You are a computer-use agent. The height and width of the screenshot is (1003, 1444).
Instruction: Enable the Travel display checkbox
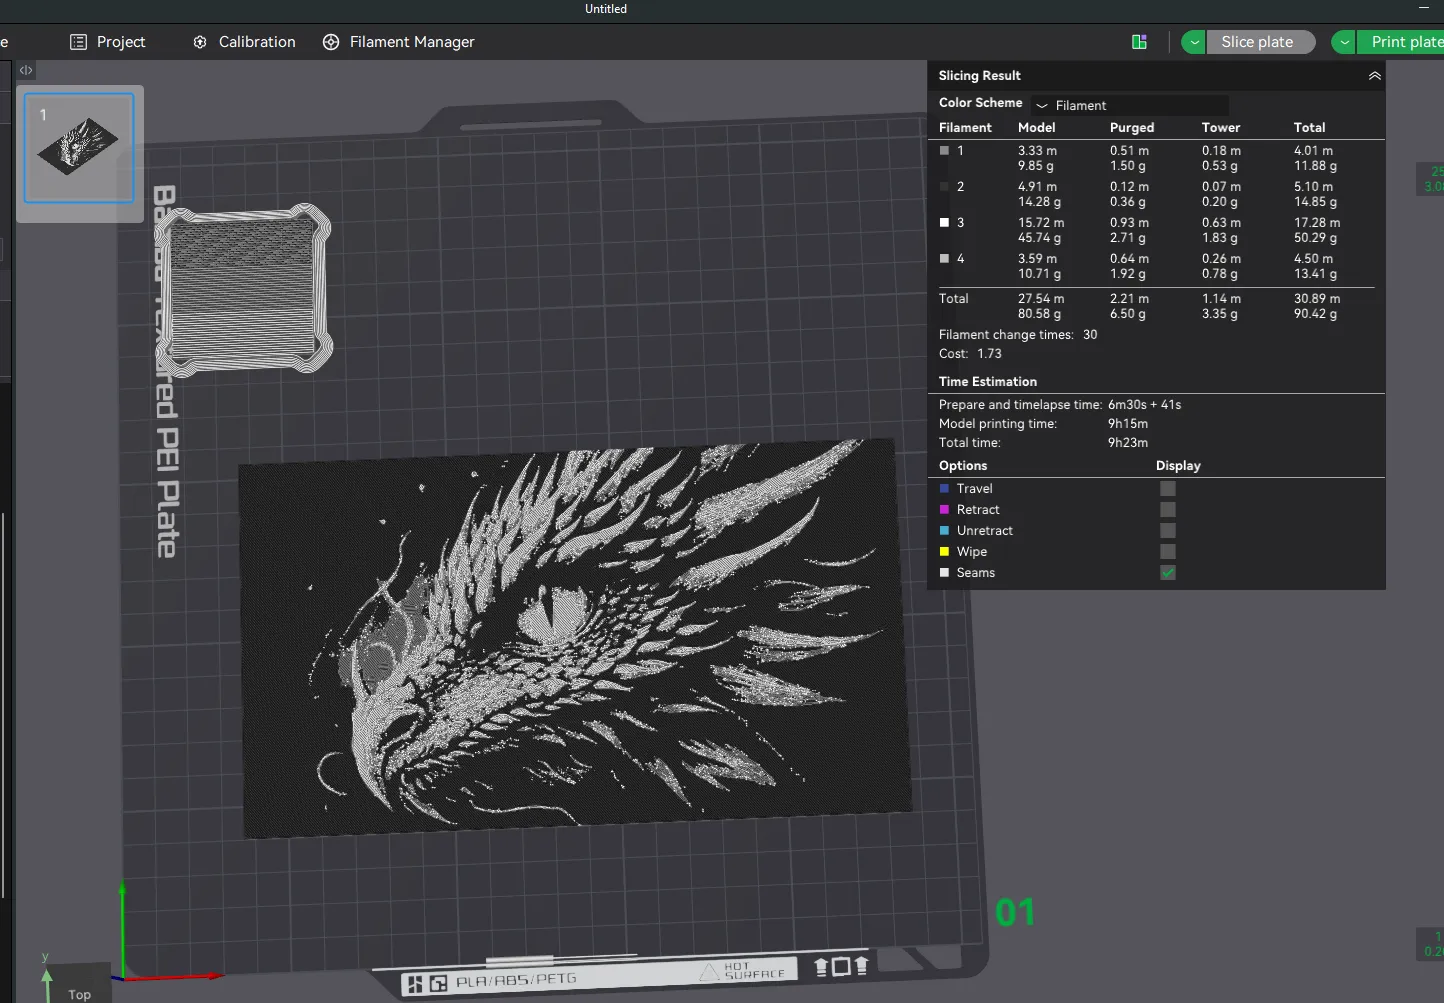pyautogui.click(x=1168, y=489)
